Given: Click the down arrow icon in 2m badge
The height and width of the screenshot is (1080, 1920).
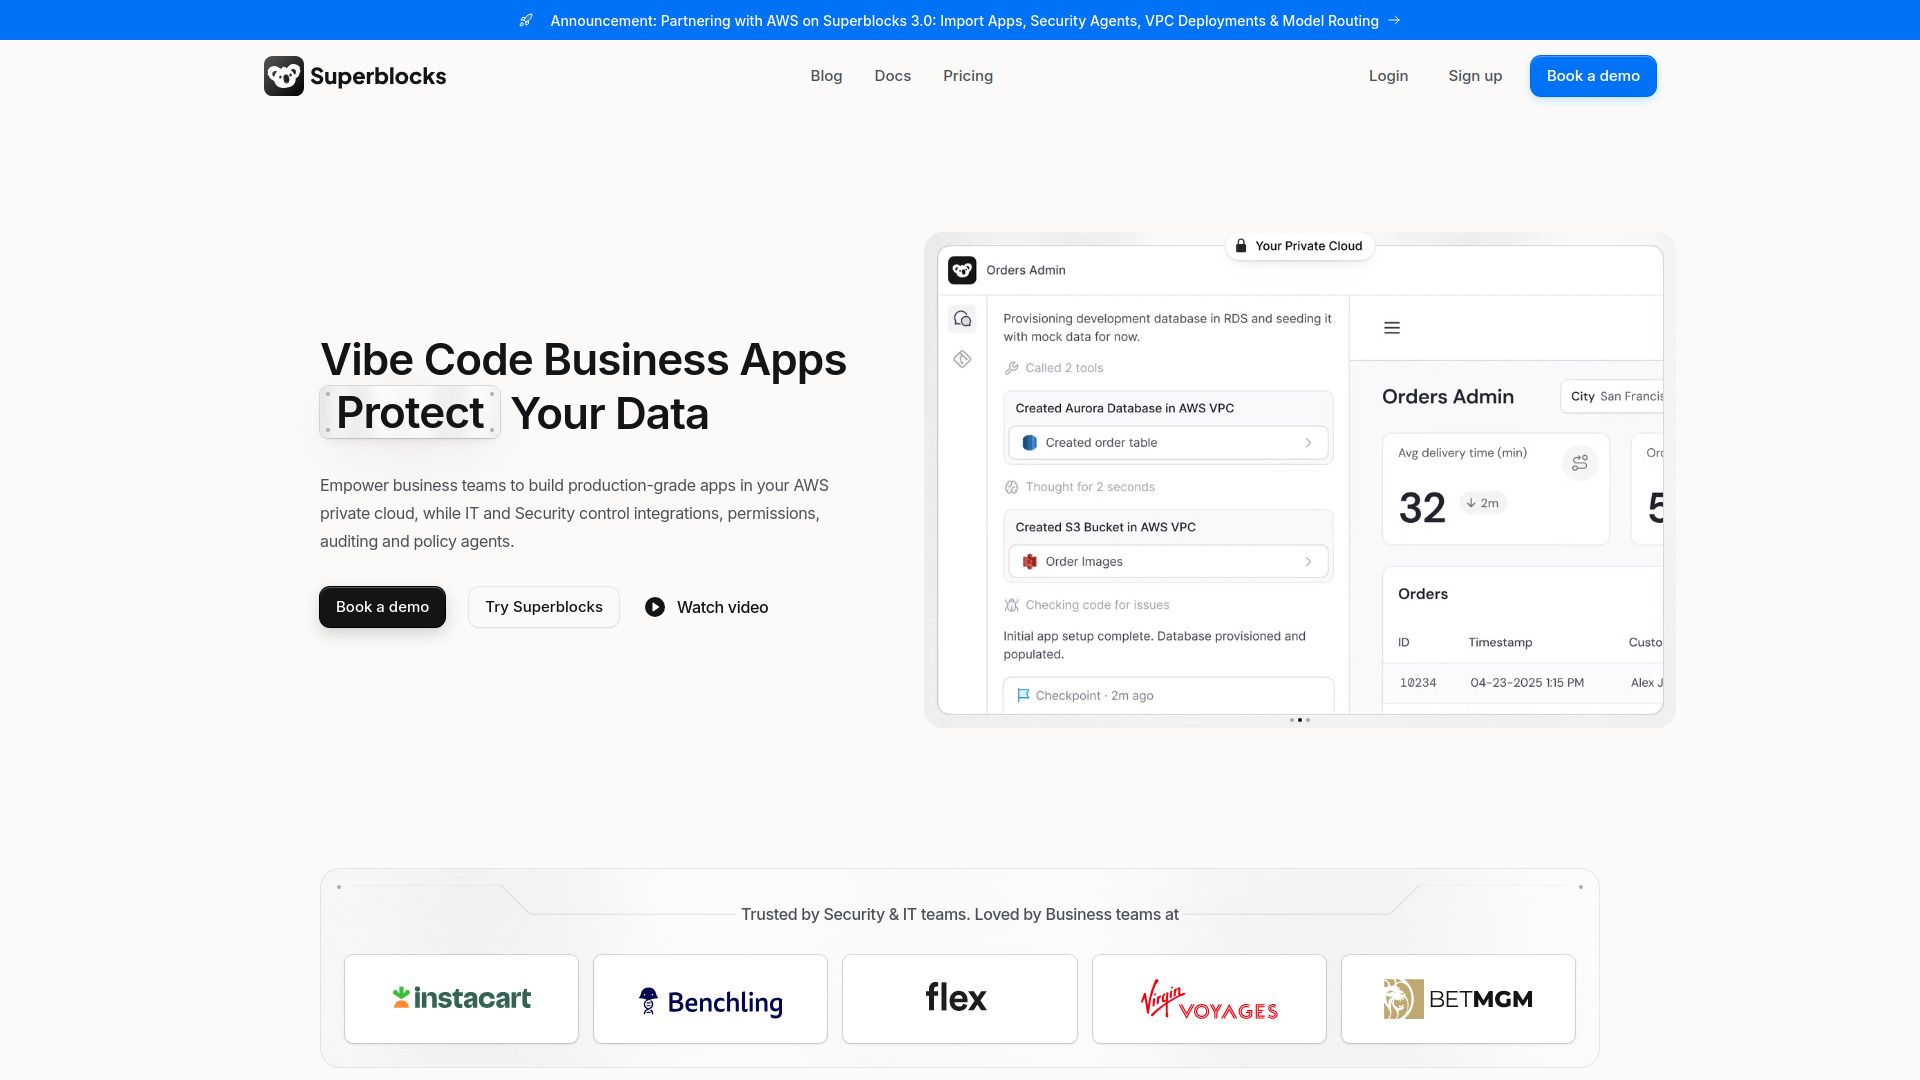Looking at the screenshot, I should click(x=1471, y=503).
